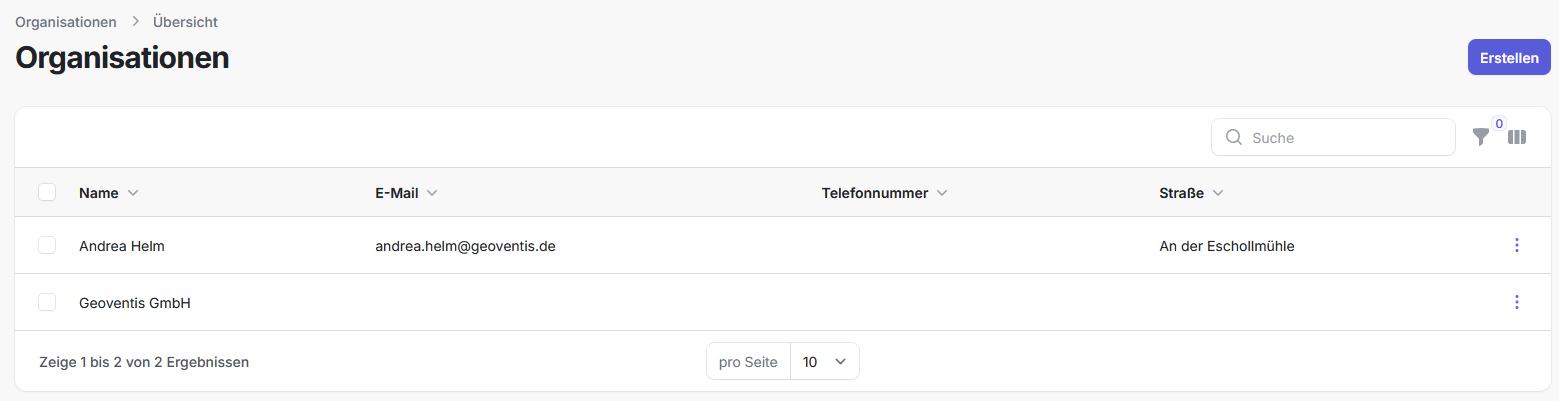The height and width of the screenshot is (401, 1559).
Task: Go to Organisationen breadcrumb link
Action: pyautogui.click(x=65, y=21)
